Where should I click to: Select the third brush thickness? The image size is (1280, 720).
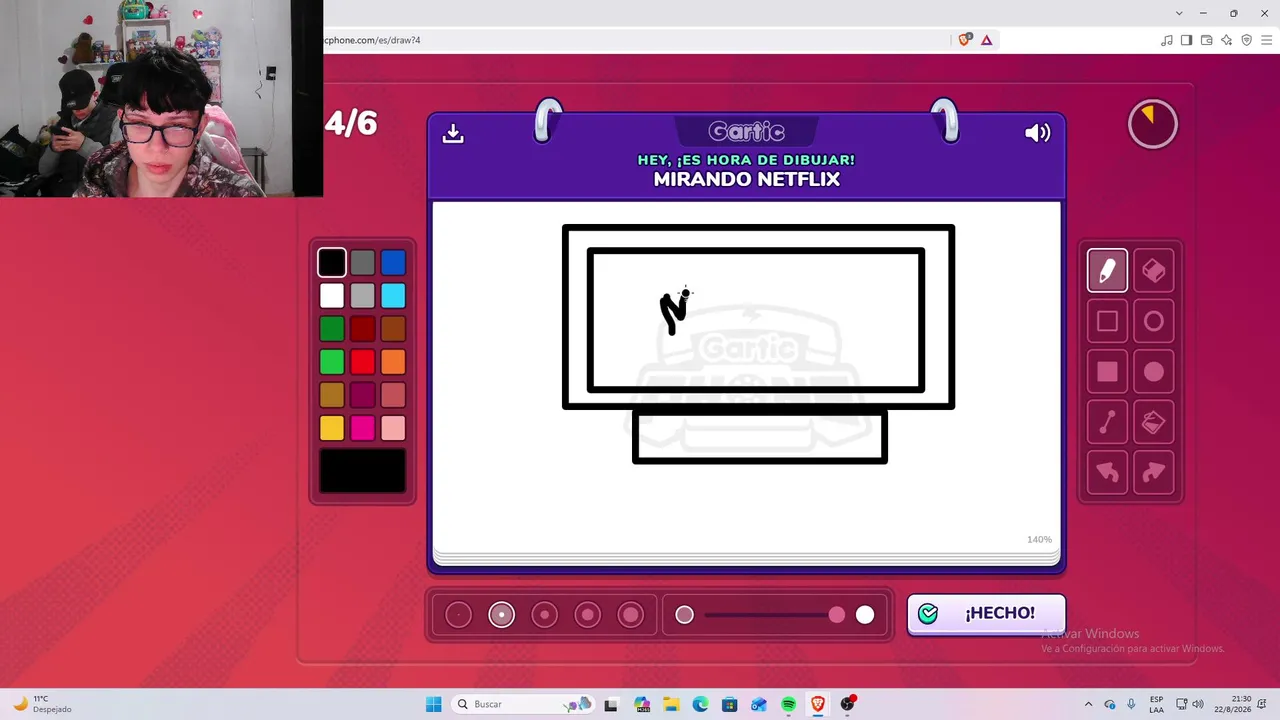544,615
